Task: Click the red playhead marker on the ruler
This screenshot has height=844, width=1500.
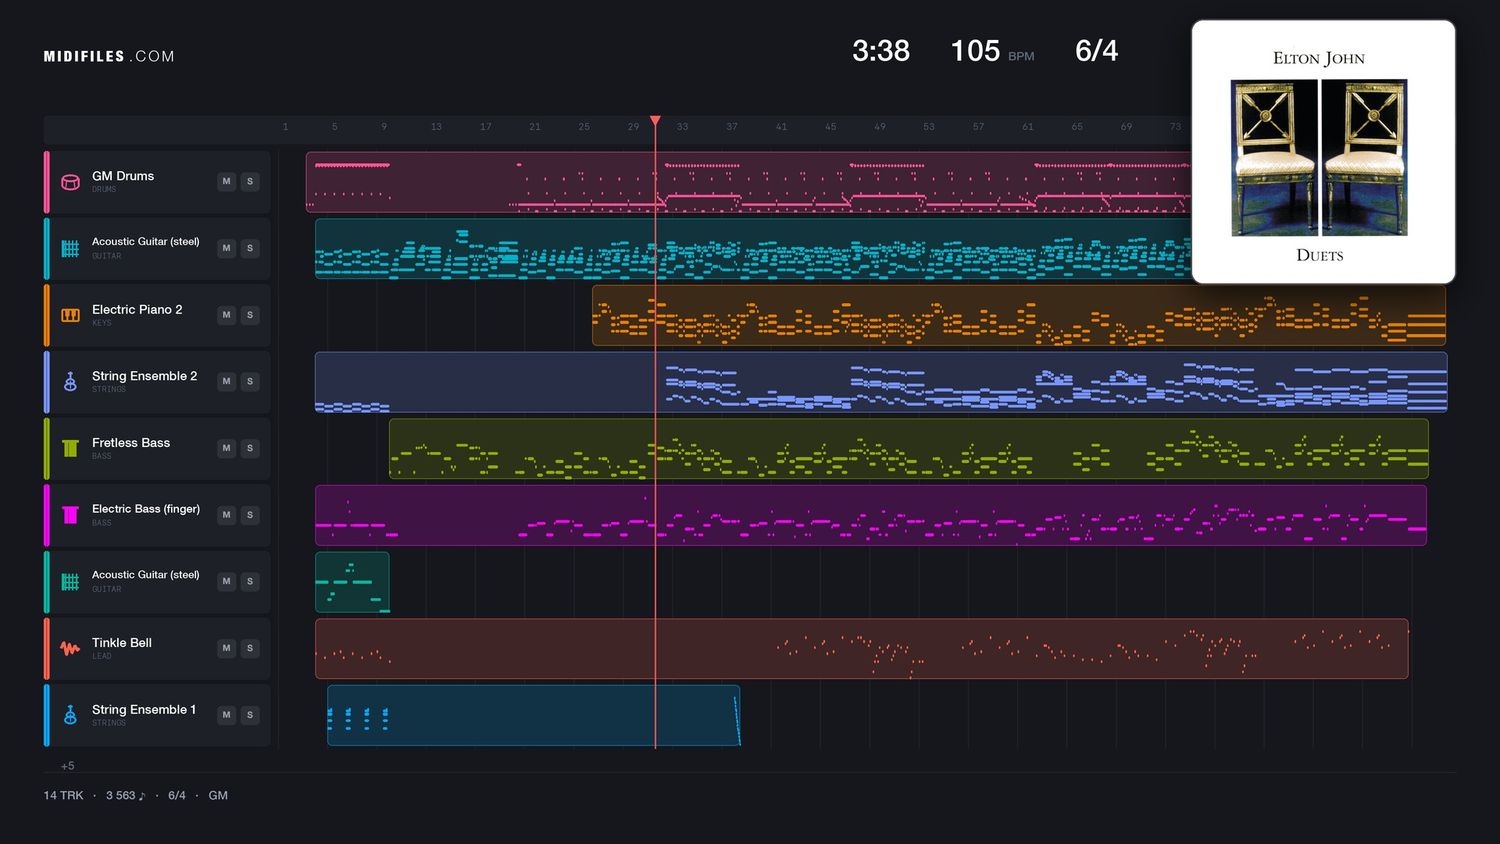Action: pos(655,121)
